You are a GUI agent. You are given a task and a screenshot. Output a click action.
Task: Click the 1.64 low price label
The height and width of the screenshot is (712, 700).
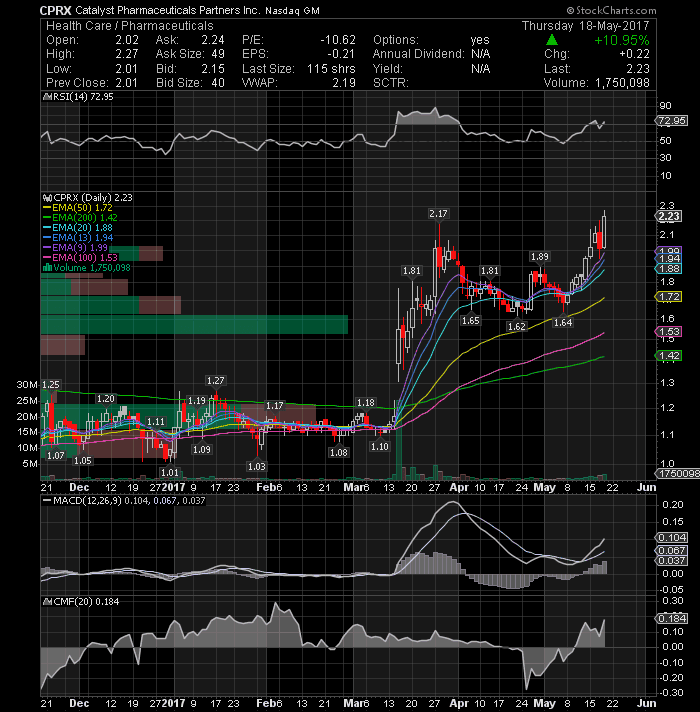[563, 322]
